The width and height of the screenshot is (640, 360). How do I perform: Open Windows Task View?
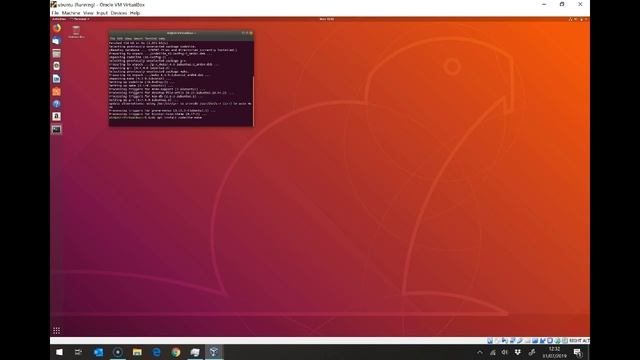pos(78,352)
